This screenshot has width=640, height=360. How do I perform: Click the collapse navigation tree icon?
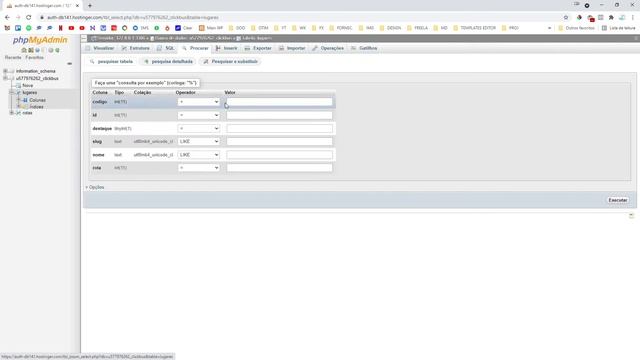point(69,64)
